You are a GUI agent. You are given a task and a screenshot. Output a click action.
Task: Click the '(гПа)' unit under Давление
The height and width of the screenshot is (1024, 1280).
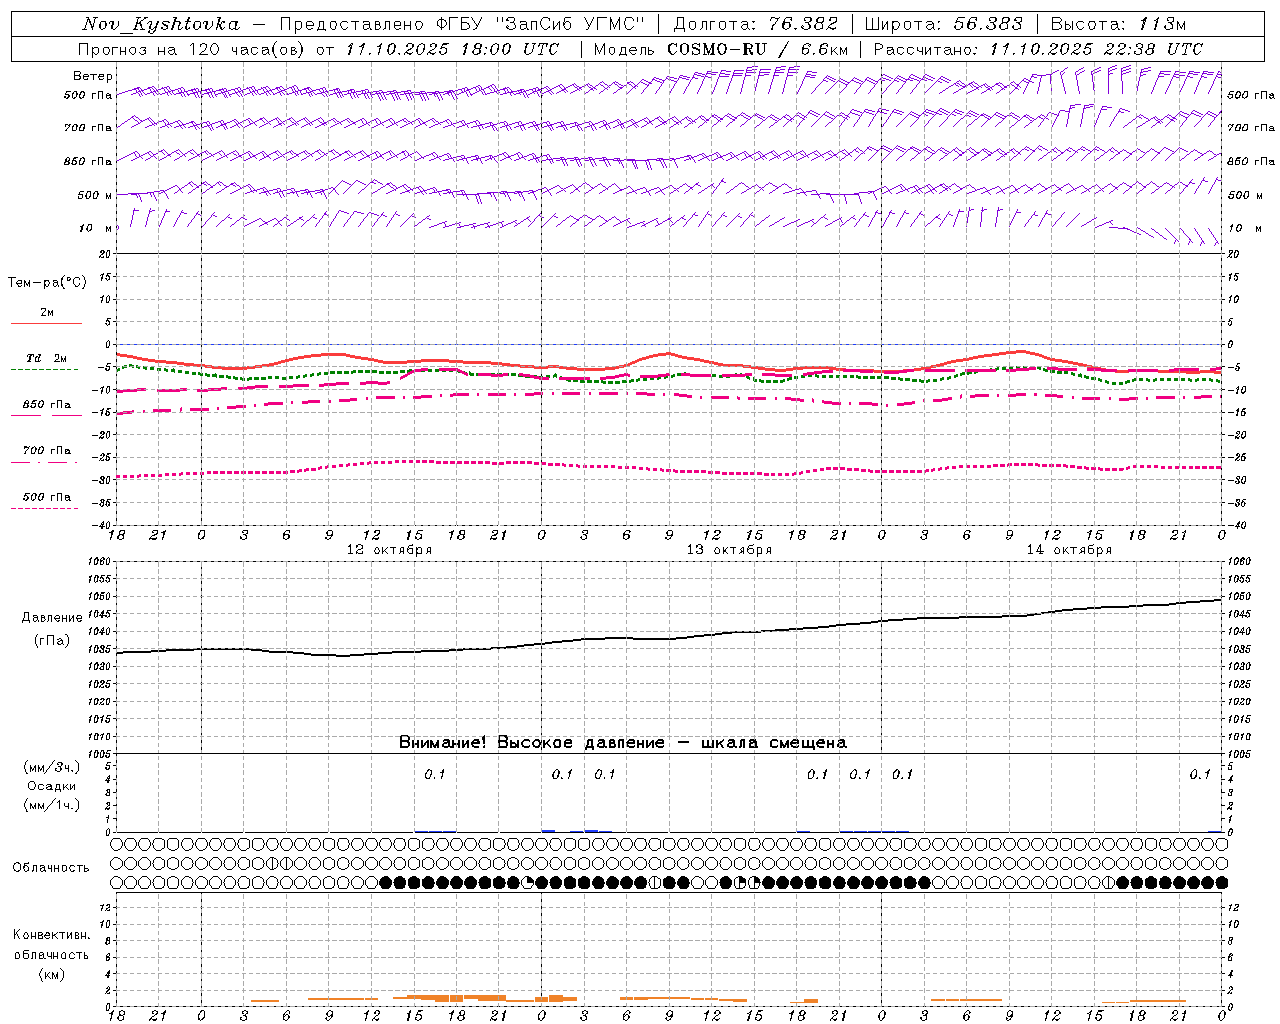point(52,641)
